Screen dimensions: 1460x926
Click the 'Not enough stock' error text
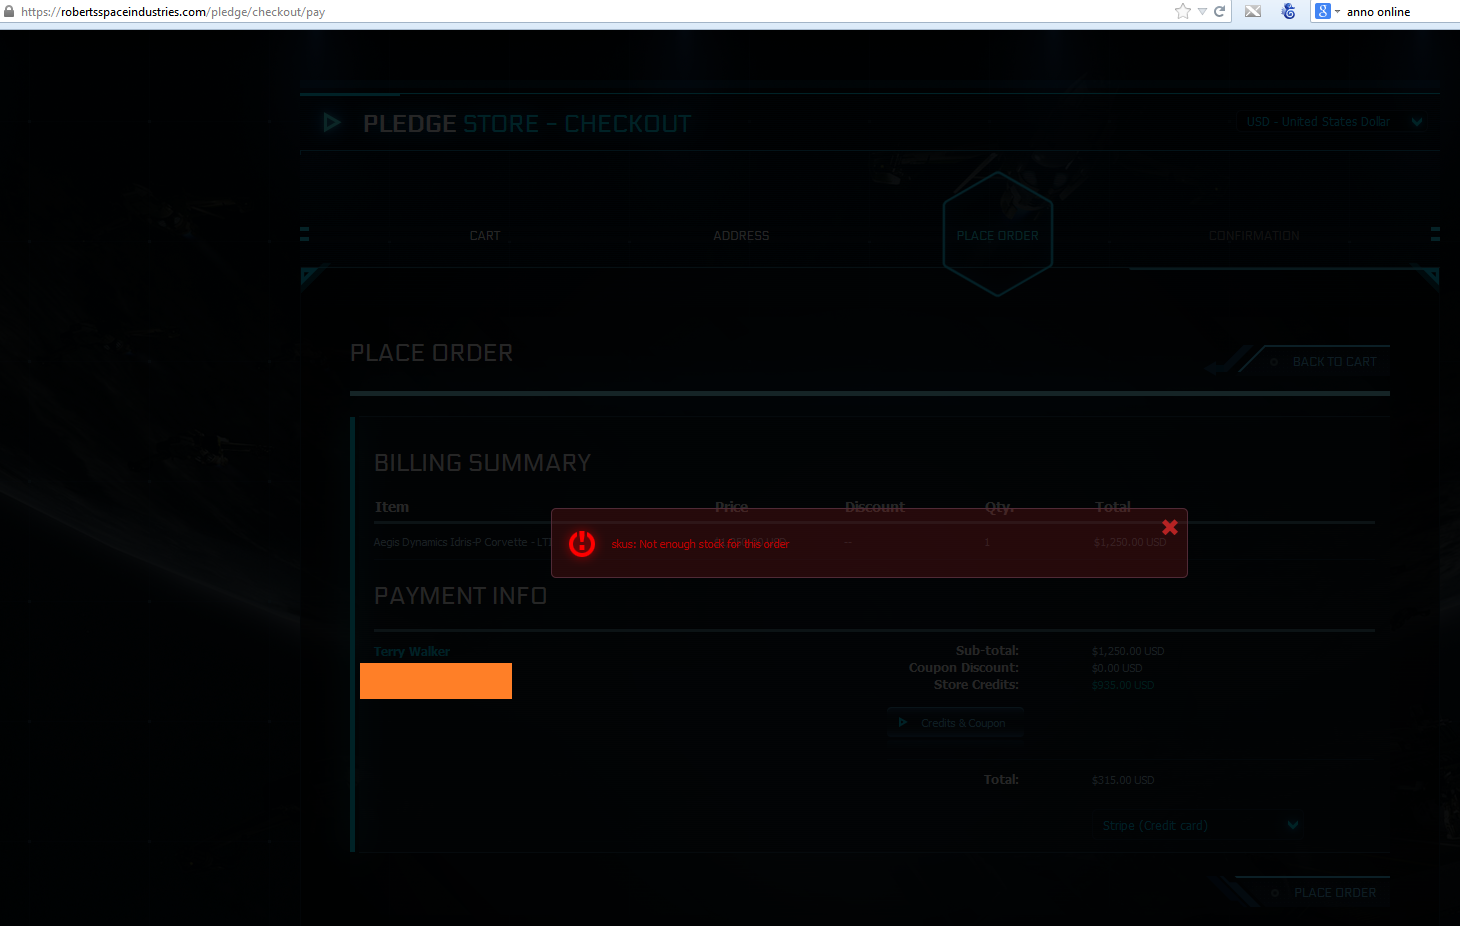700,544
